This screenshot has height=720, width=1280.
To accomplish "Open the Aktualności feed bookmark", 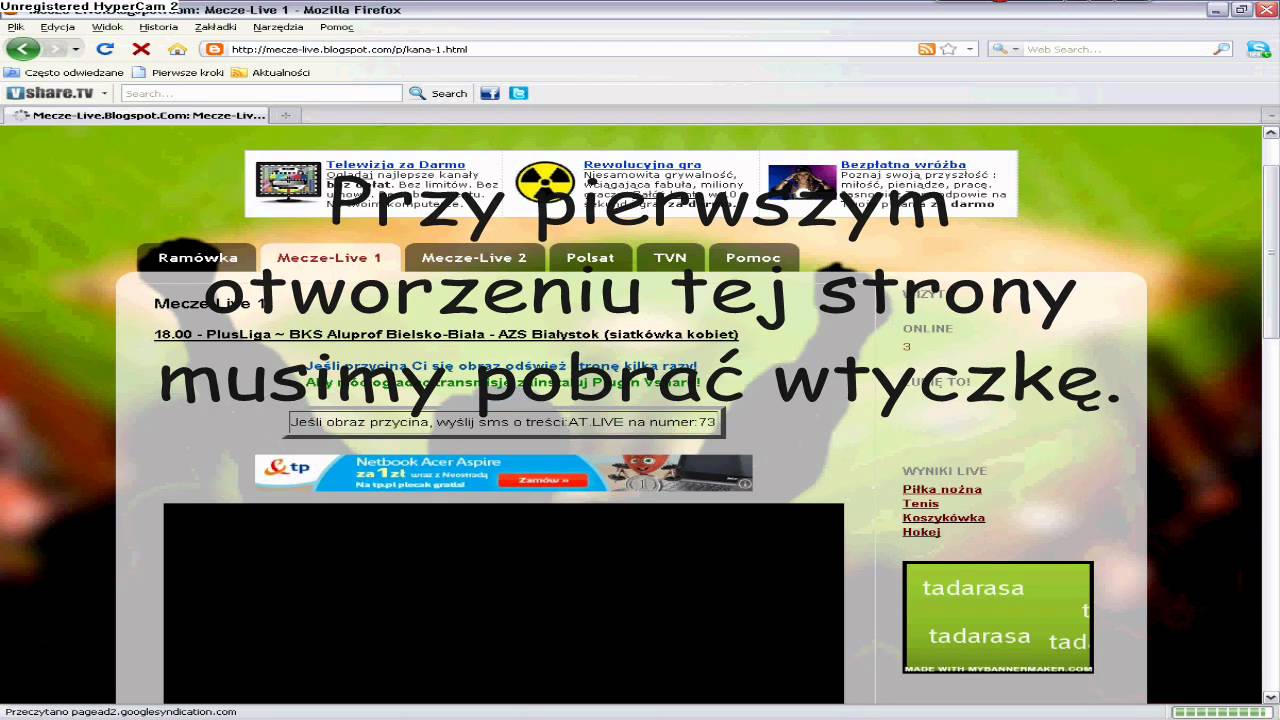I will [x=271, y=72].
